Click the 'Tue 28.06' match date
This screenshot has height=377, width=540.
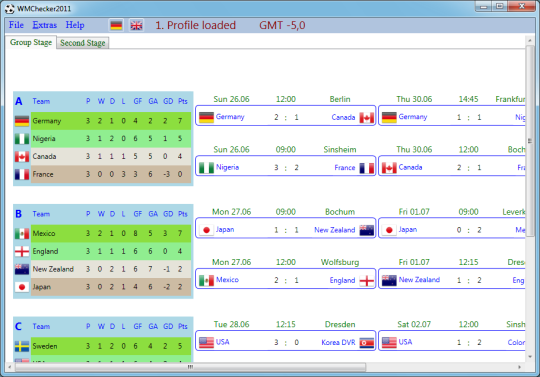pyautogui.click(x=231, y=324)
